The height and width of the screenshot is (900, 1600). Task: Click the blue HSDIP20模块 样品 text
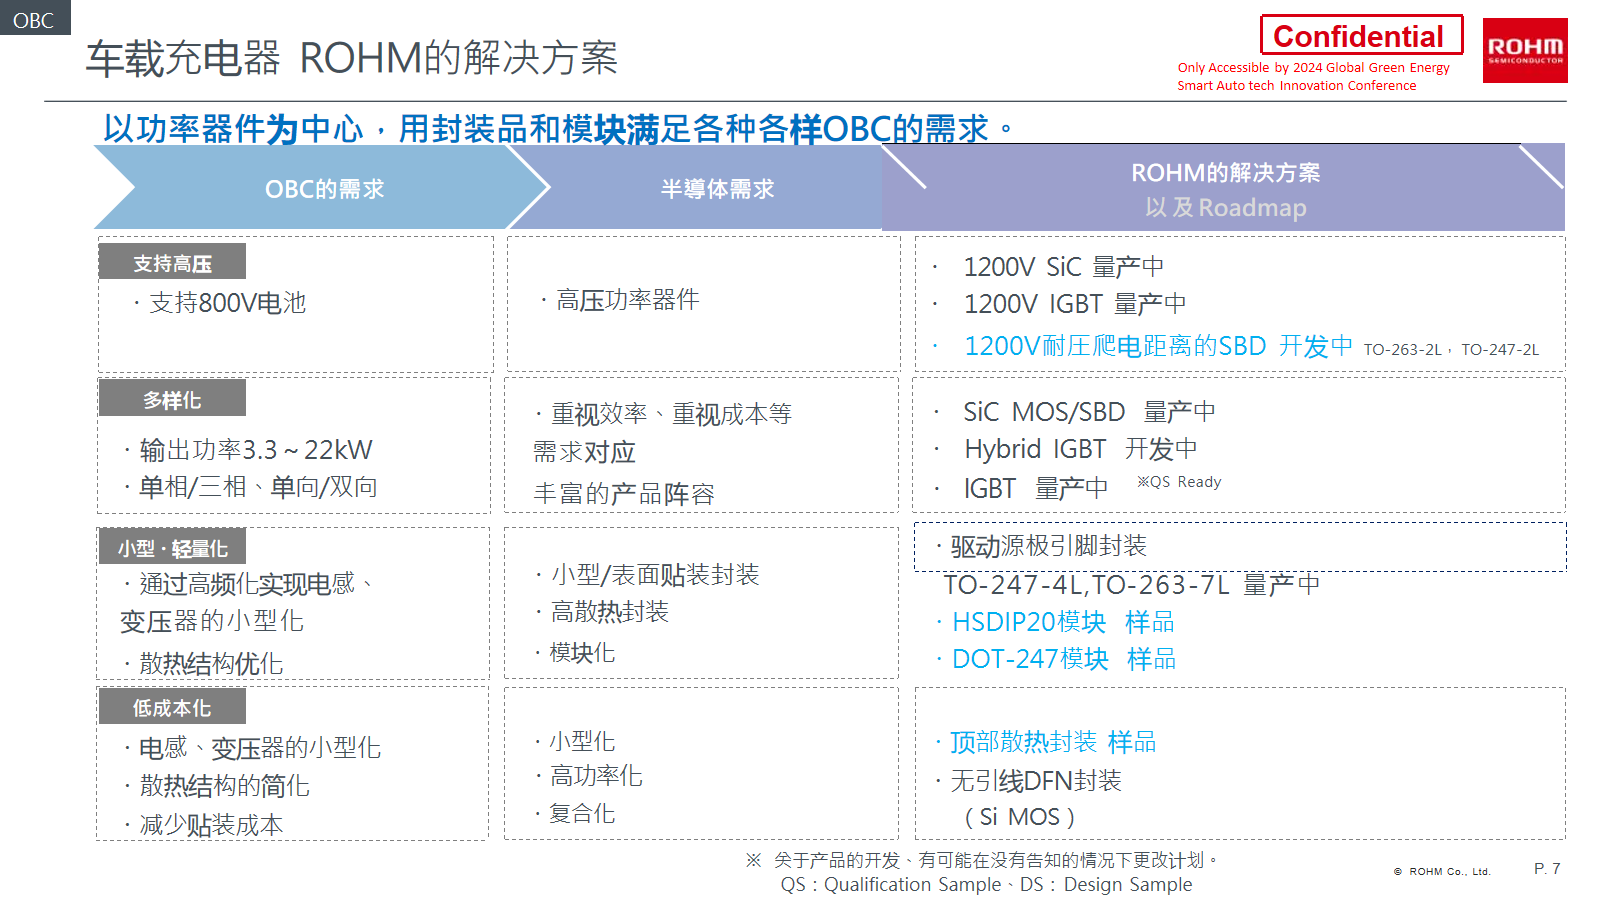click(1062, 622)
